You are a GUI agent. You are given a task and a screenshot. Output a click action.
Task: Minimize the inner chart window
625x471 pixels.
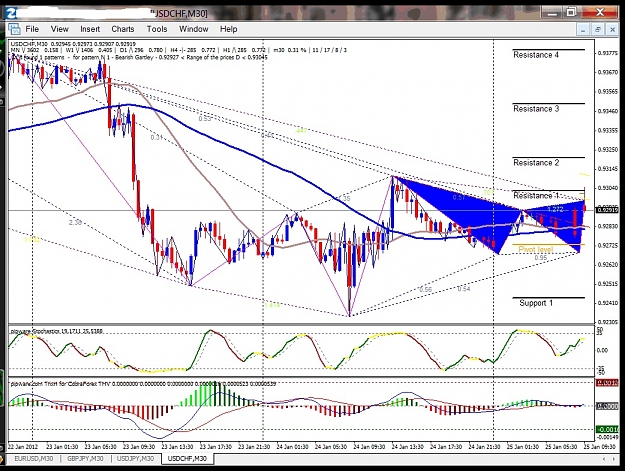point(583,29)
